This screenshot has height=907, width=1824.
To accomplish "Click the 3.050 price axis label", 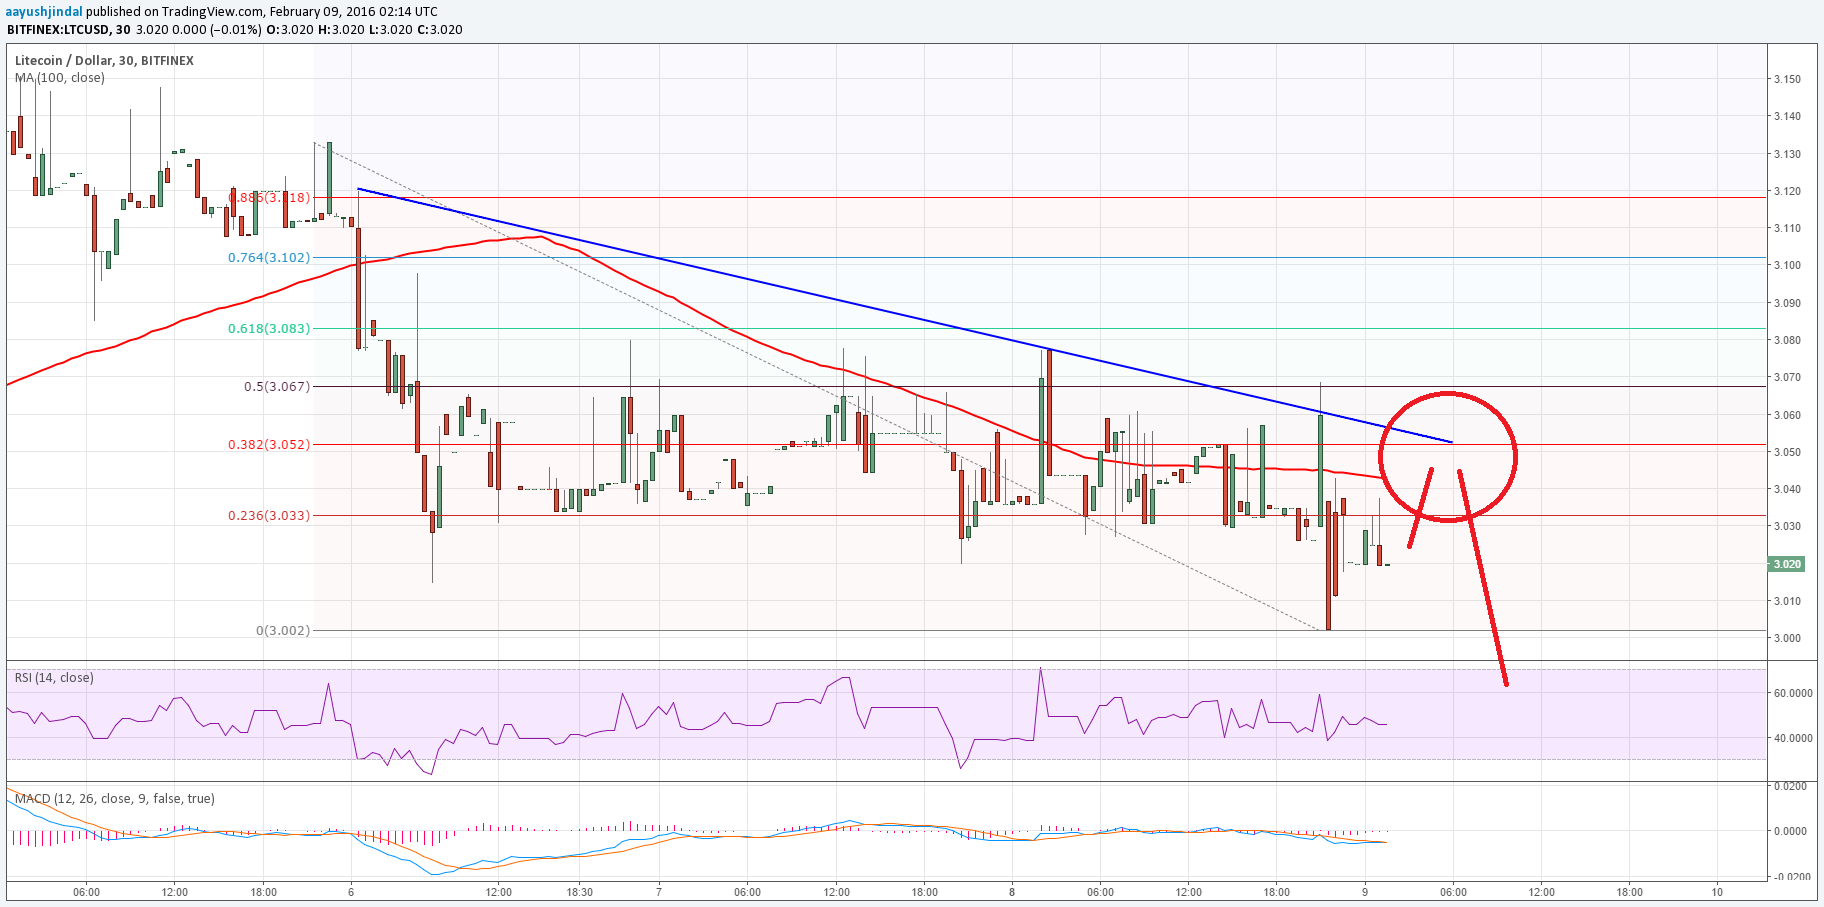I will coord(1787,452).
